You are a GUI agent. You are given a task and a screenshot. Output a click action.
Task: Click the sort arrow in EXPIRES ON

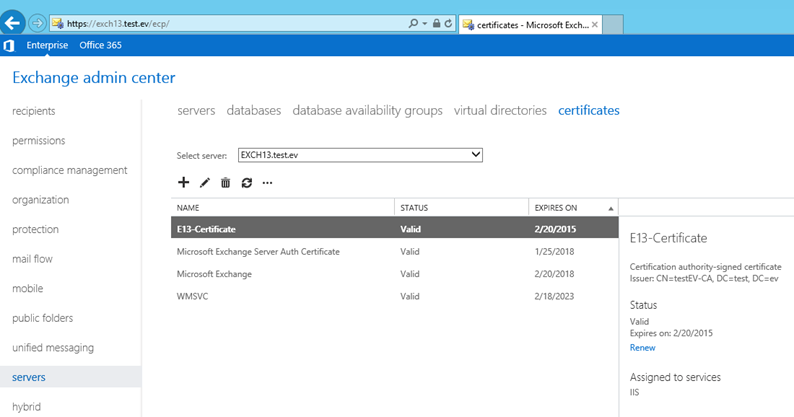click(x=611, y=208)
